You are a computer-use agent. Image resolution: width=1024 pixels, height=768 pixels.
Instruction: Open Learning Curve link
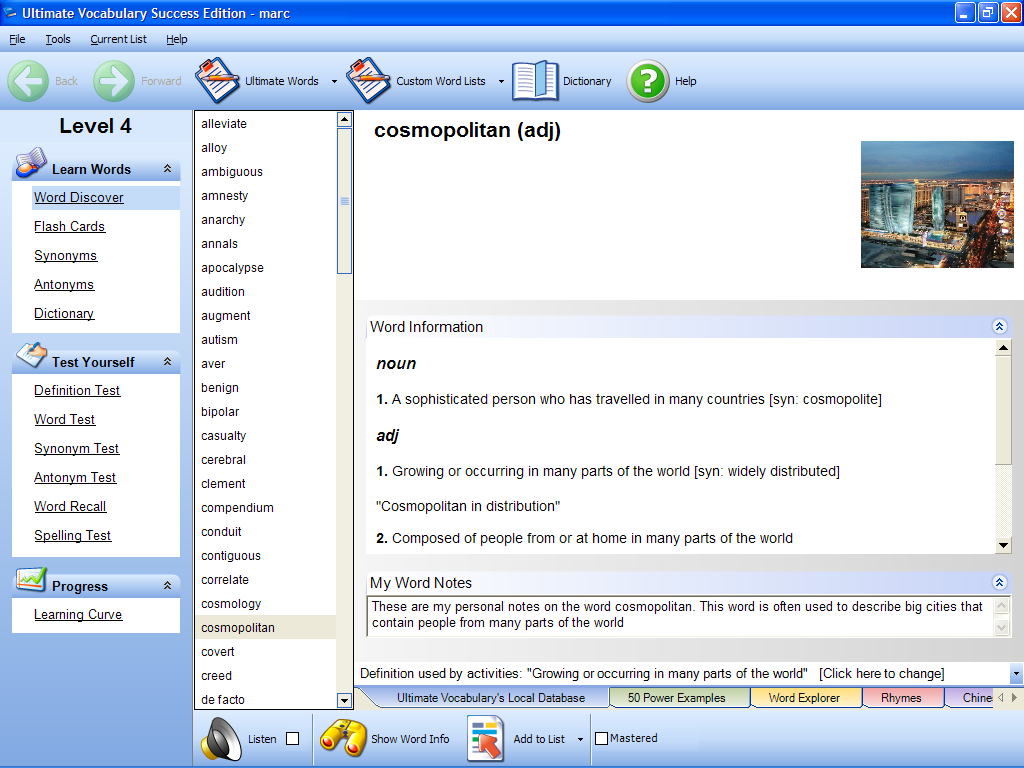point(78,614)
